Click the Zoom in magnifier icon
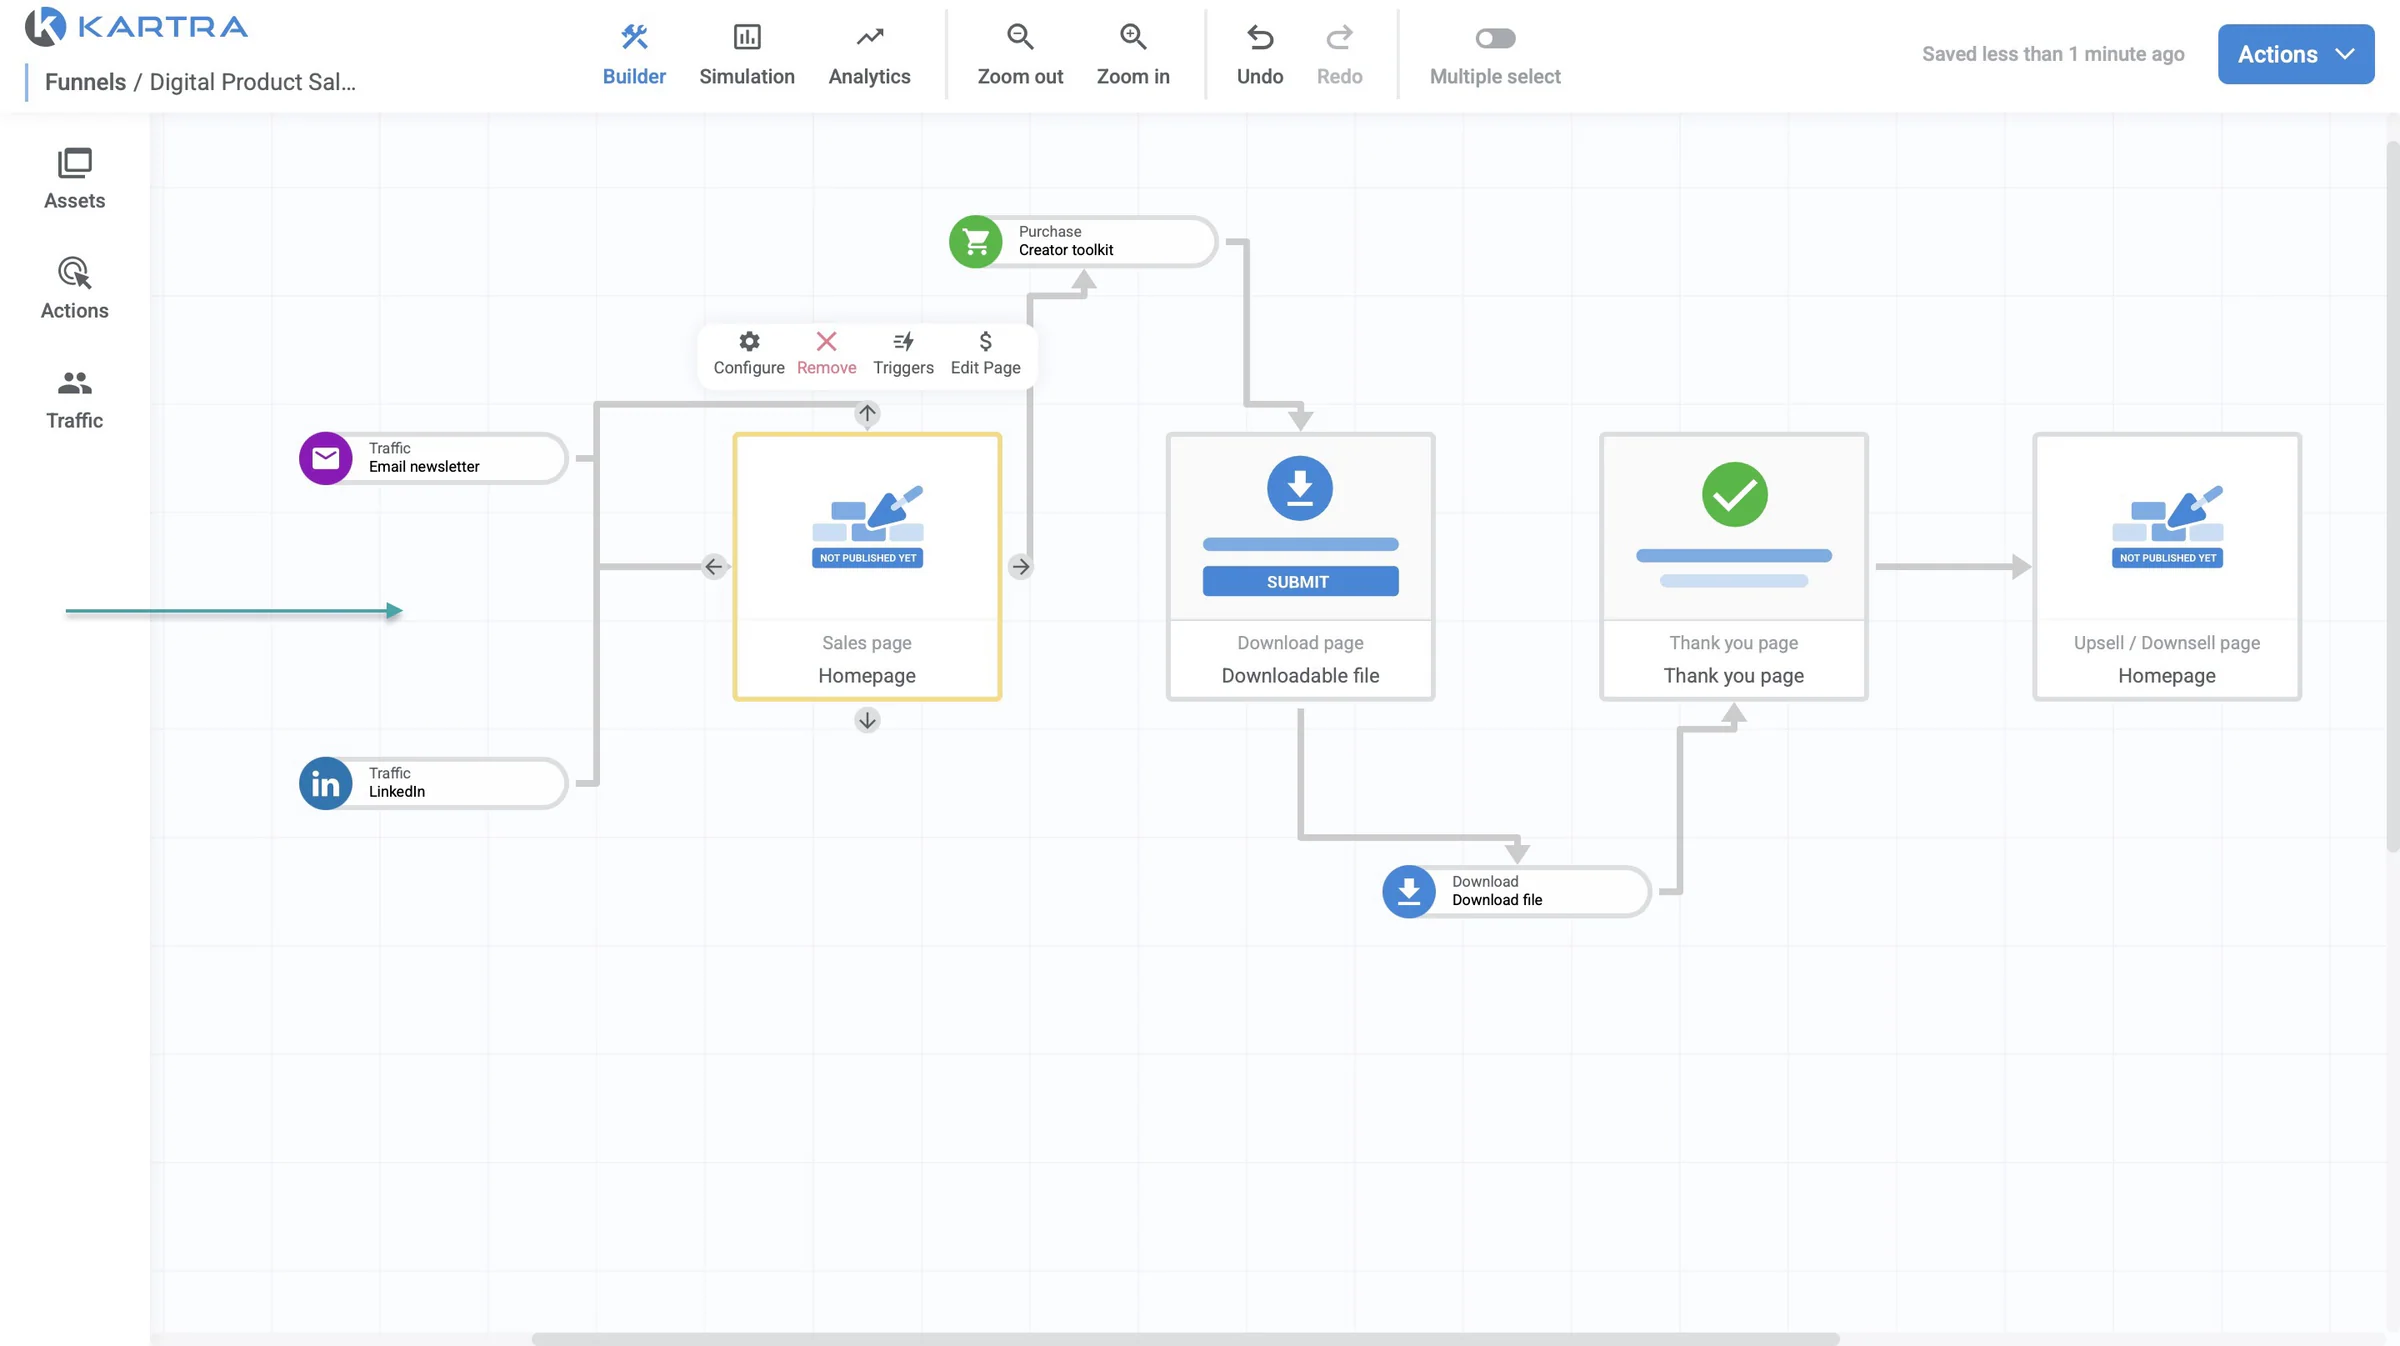The image size is (2400, 1346). 1133,38
